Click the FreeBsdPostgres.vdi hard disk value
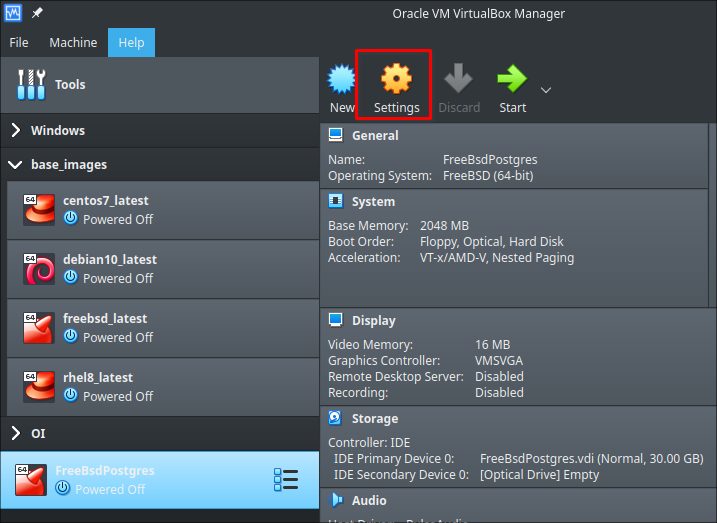This screenshot has width=717, height=523. (592, 459)
